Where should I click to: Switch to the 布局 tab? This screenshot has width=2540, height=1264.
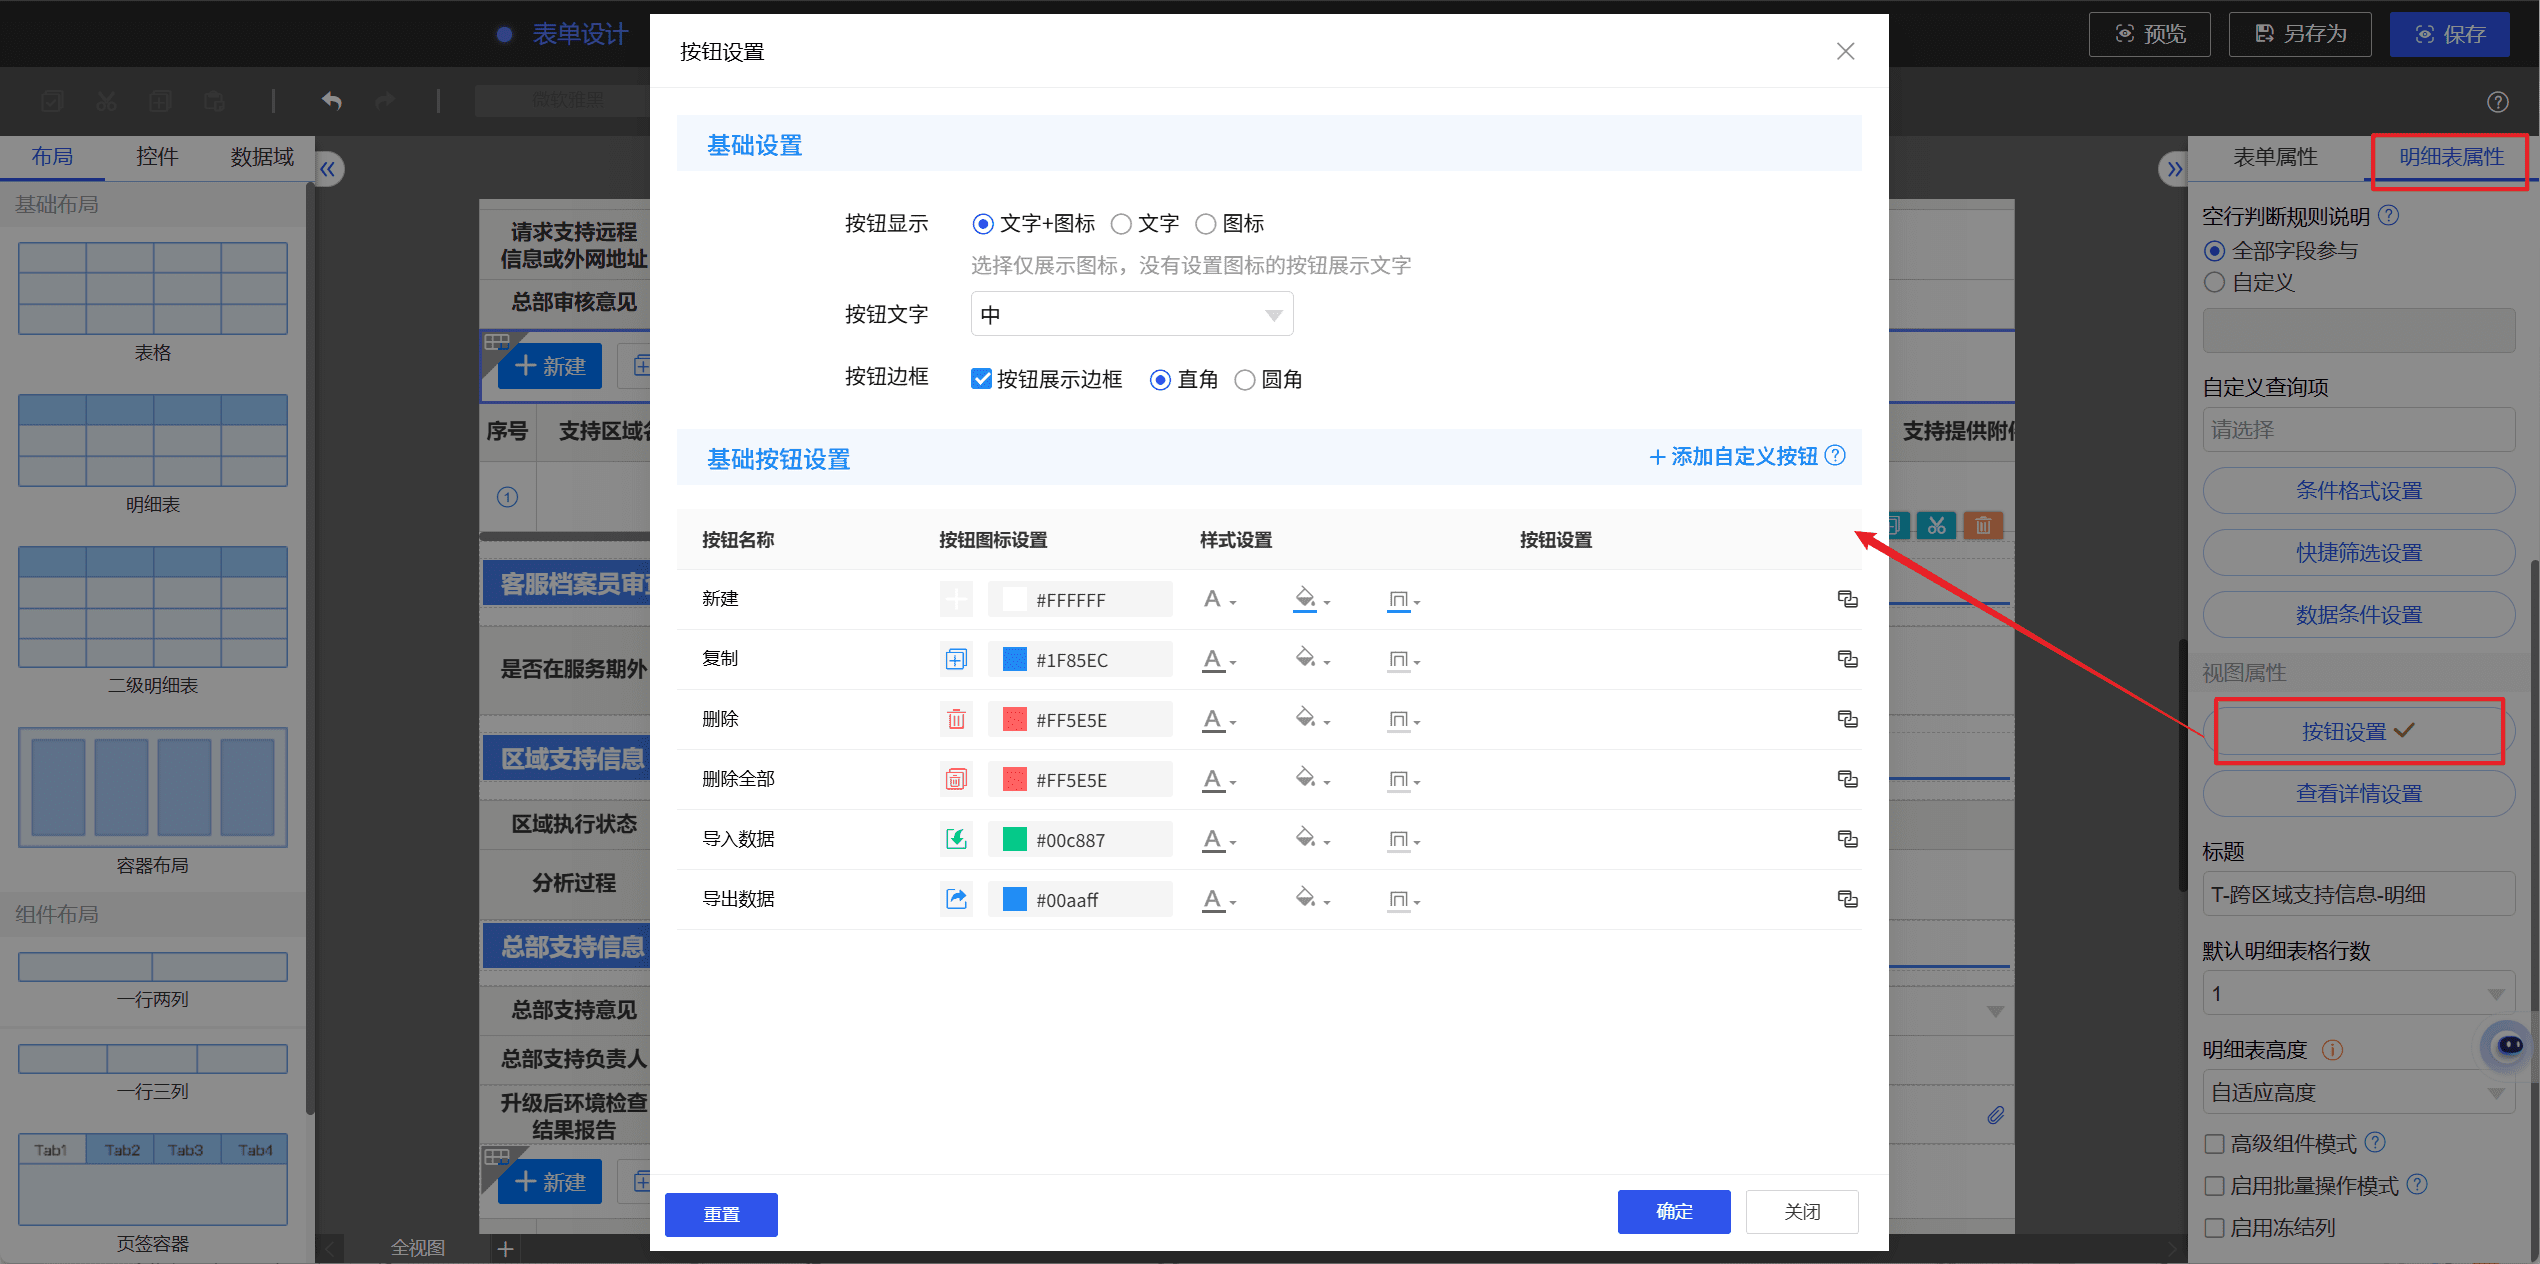(52, 157)
